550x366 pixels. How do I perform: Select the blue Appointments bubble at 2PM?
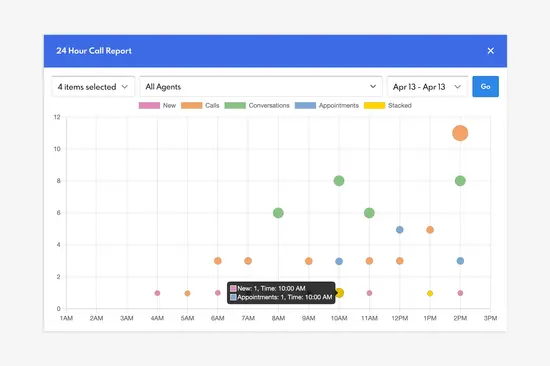pyautogui.click(x=460, y=261)
